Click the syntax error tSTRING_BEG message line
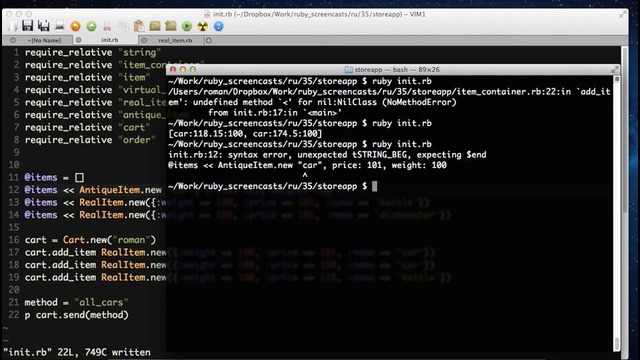Image resolution: width=640 pixels, height=360 pixels. pos(327,155)
